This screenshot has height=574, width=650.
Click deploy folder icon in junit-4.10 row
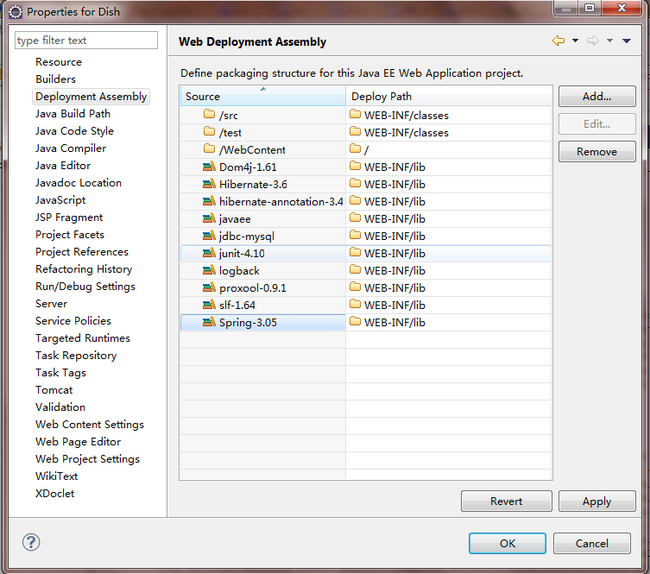pos(355,252)
